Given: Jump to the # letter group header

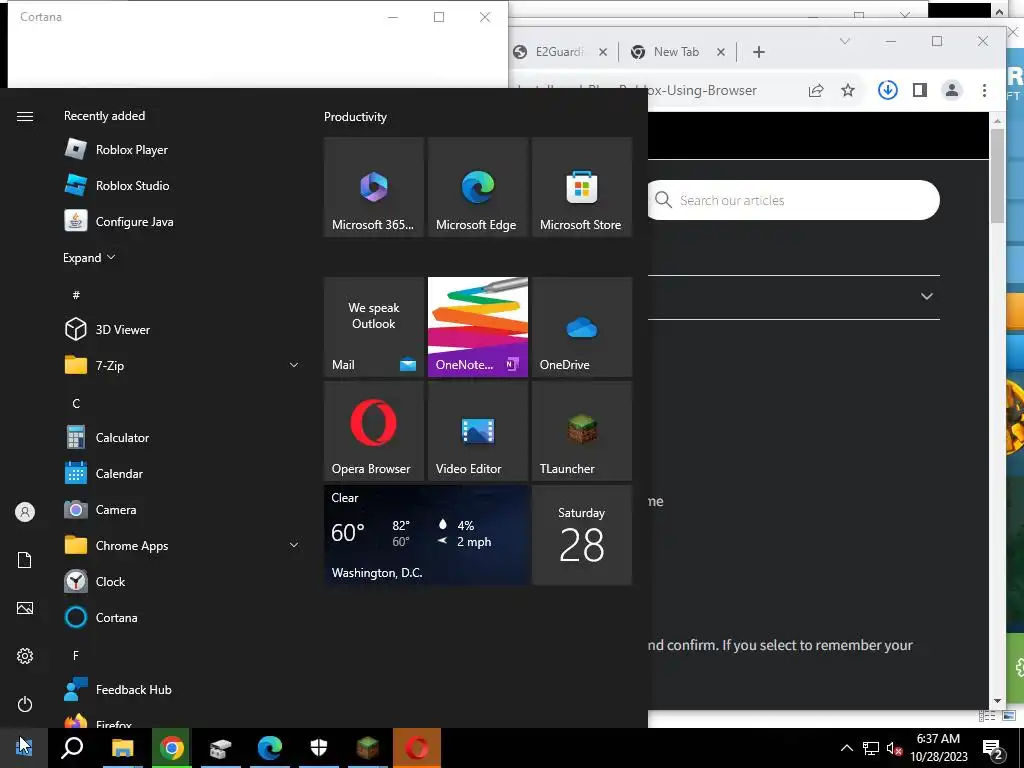Looking at the screenshot, I should 76,295.
